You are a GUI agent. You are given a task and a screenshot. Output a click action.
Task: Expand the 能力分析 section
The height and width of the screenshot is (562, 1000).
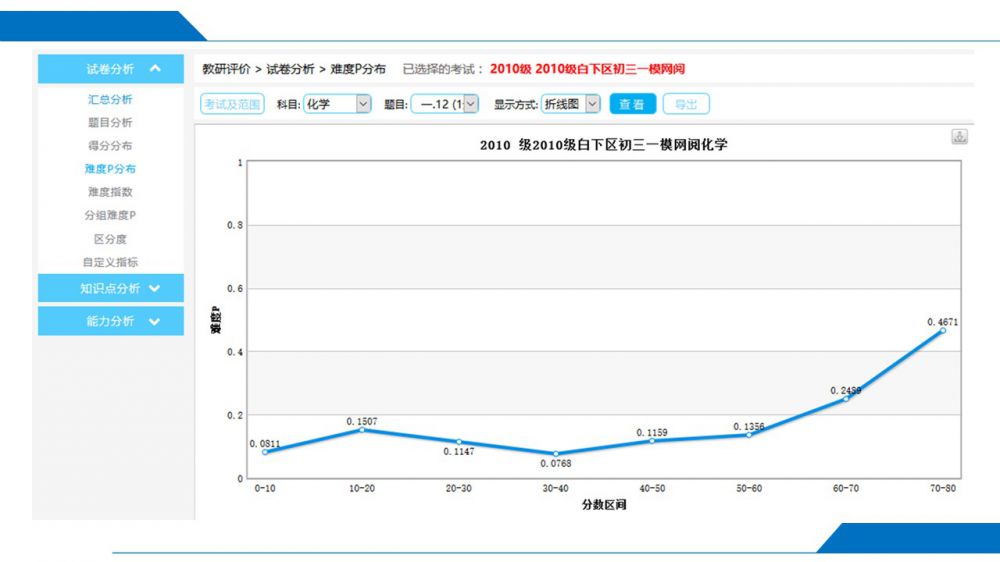click(x=154, y=321)
